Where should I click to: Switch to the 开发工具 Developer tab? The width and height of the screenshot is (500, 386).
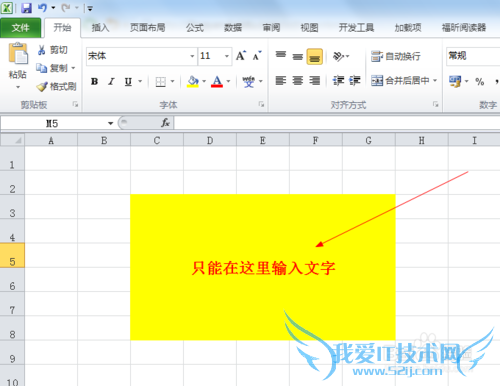coord(356,28)
